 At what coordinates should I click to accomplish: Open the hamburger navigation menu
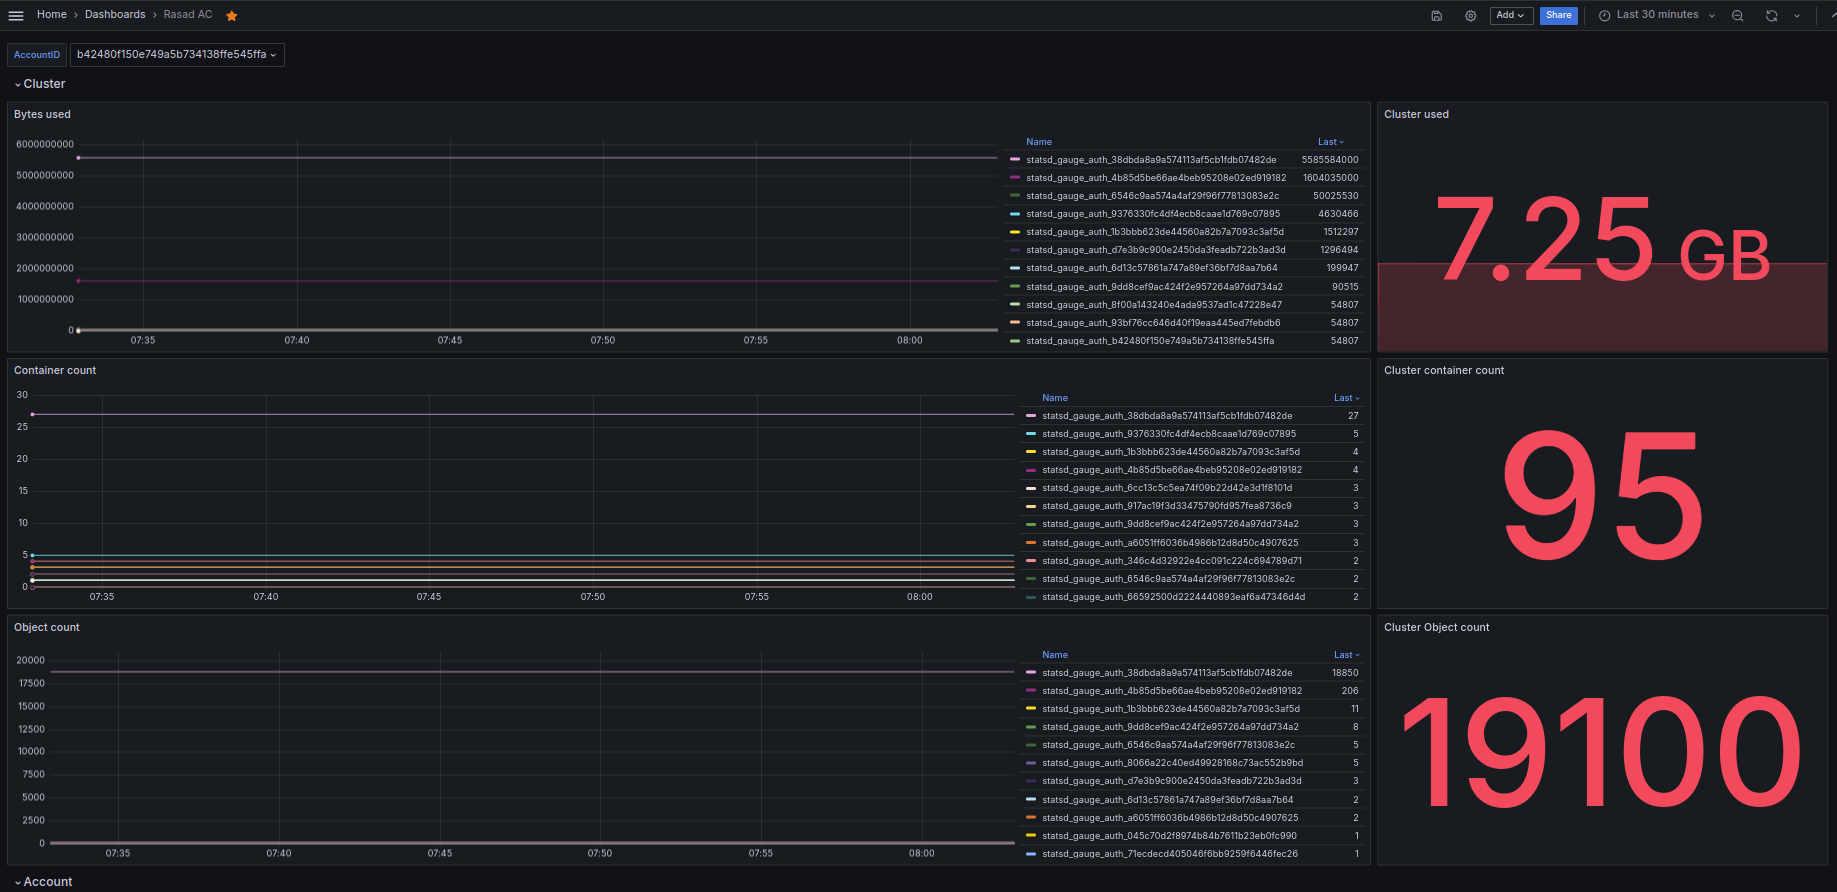pos(16,15)
